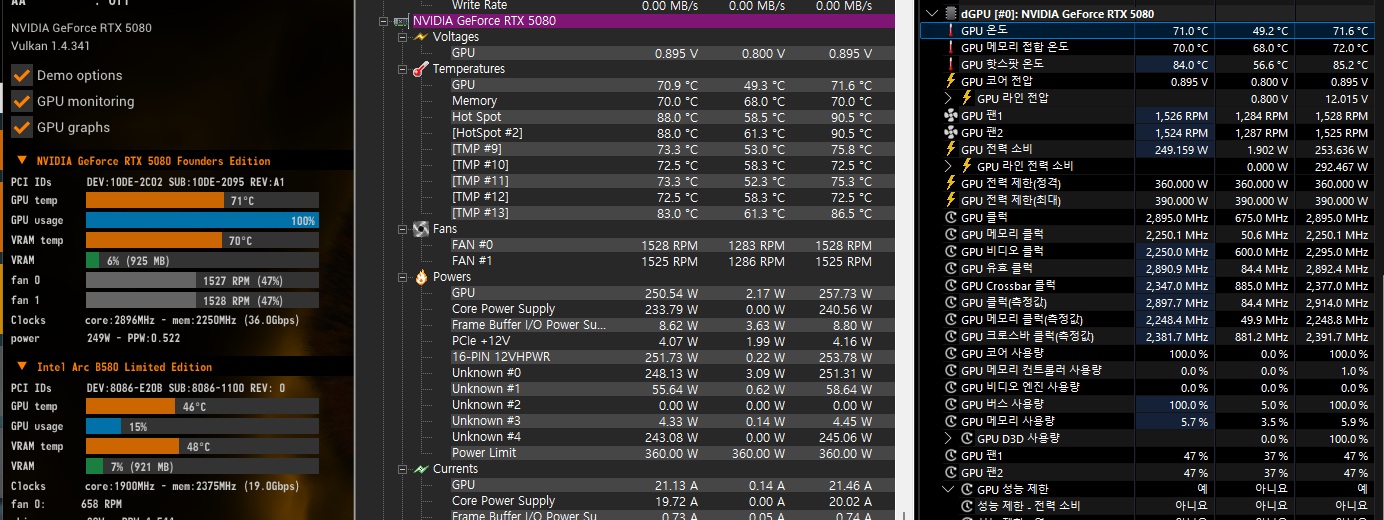Click the Arc B580 GPU usage 15% bar
This screenshot has height=520, width=1384.
[202, 427]
